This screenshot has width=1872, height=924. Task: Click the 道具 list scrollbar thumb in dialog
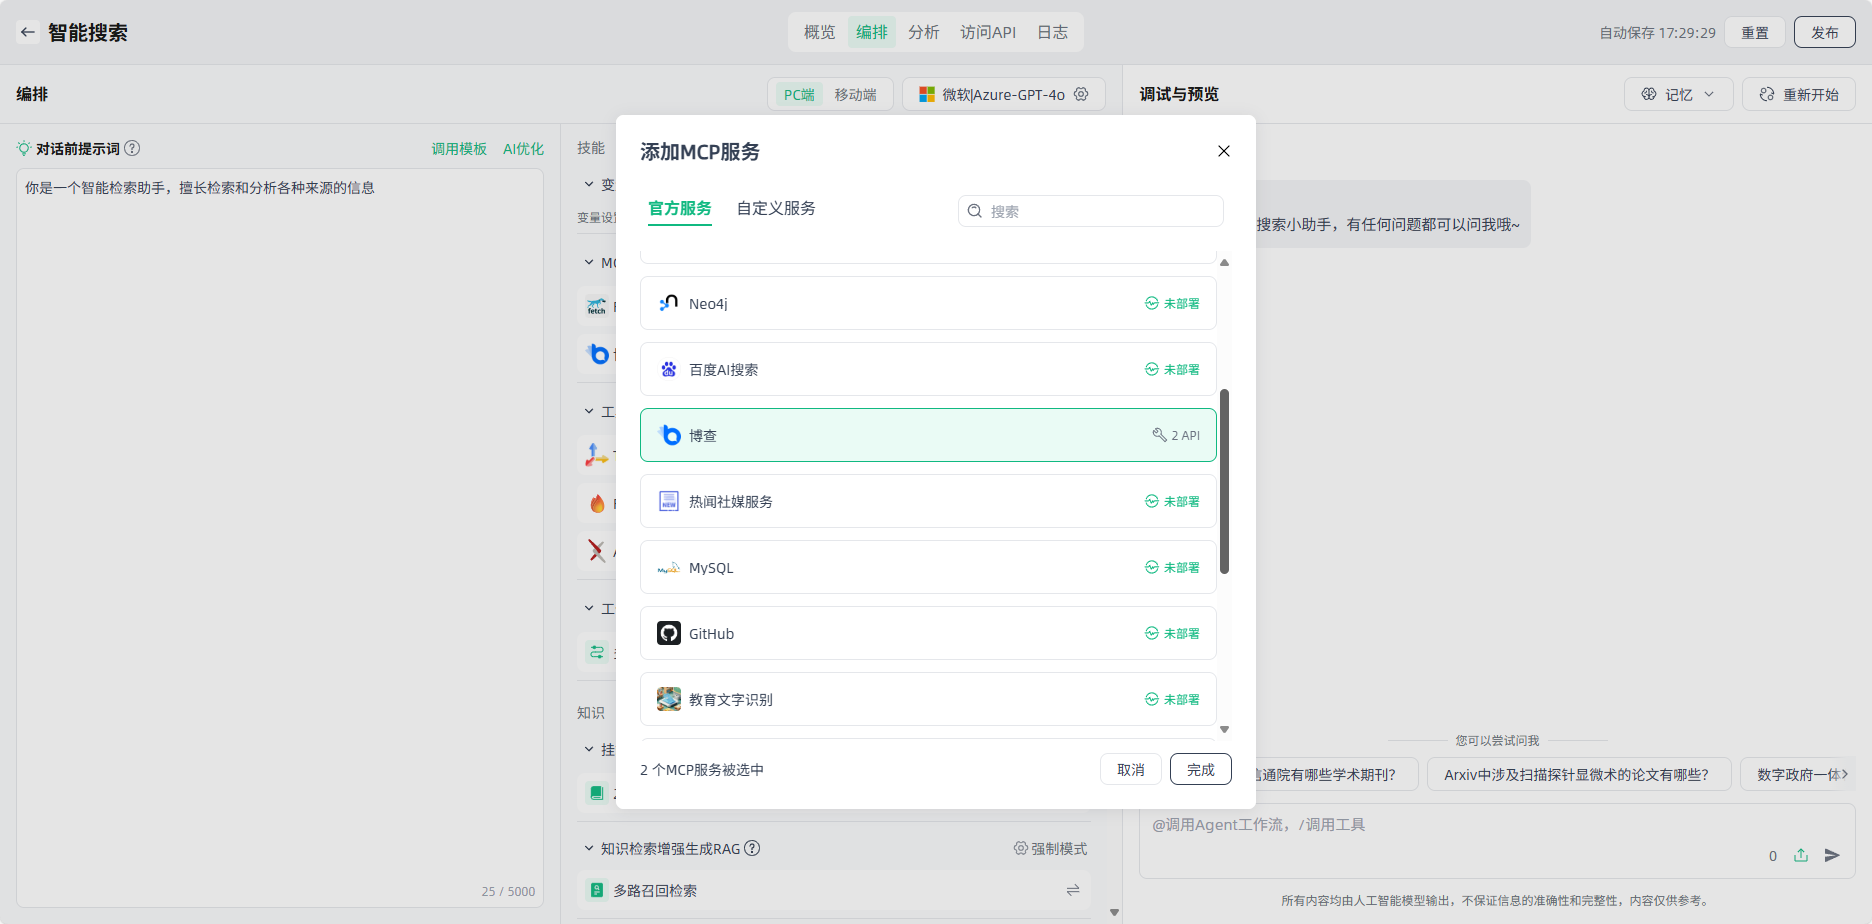1224,482
